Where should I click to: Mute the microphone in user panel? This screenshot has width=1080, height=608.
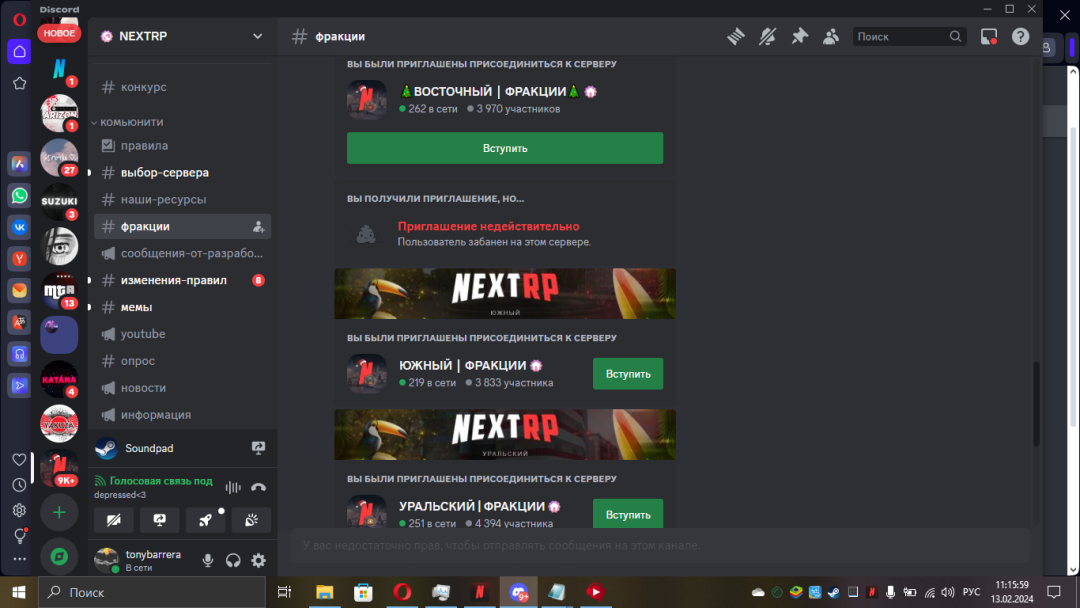click(207, 560)
